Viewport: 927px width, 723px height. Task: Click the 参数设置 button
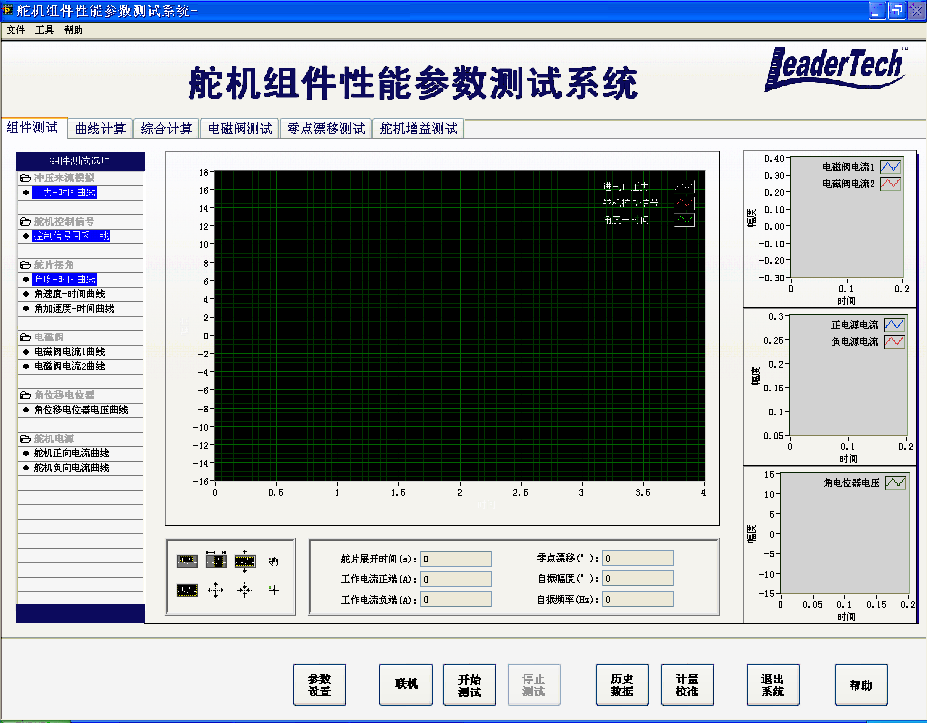point(319,685)
